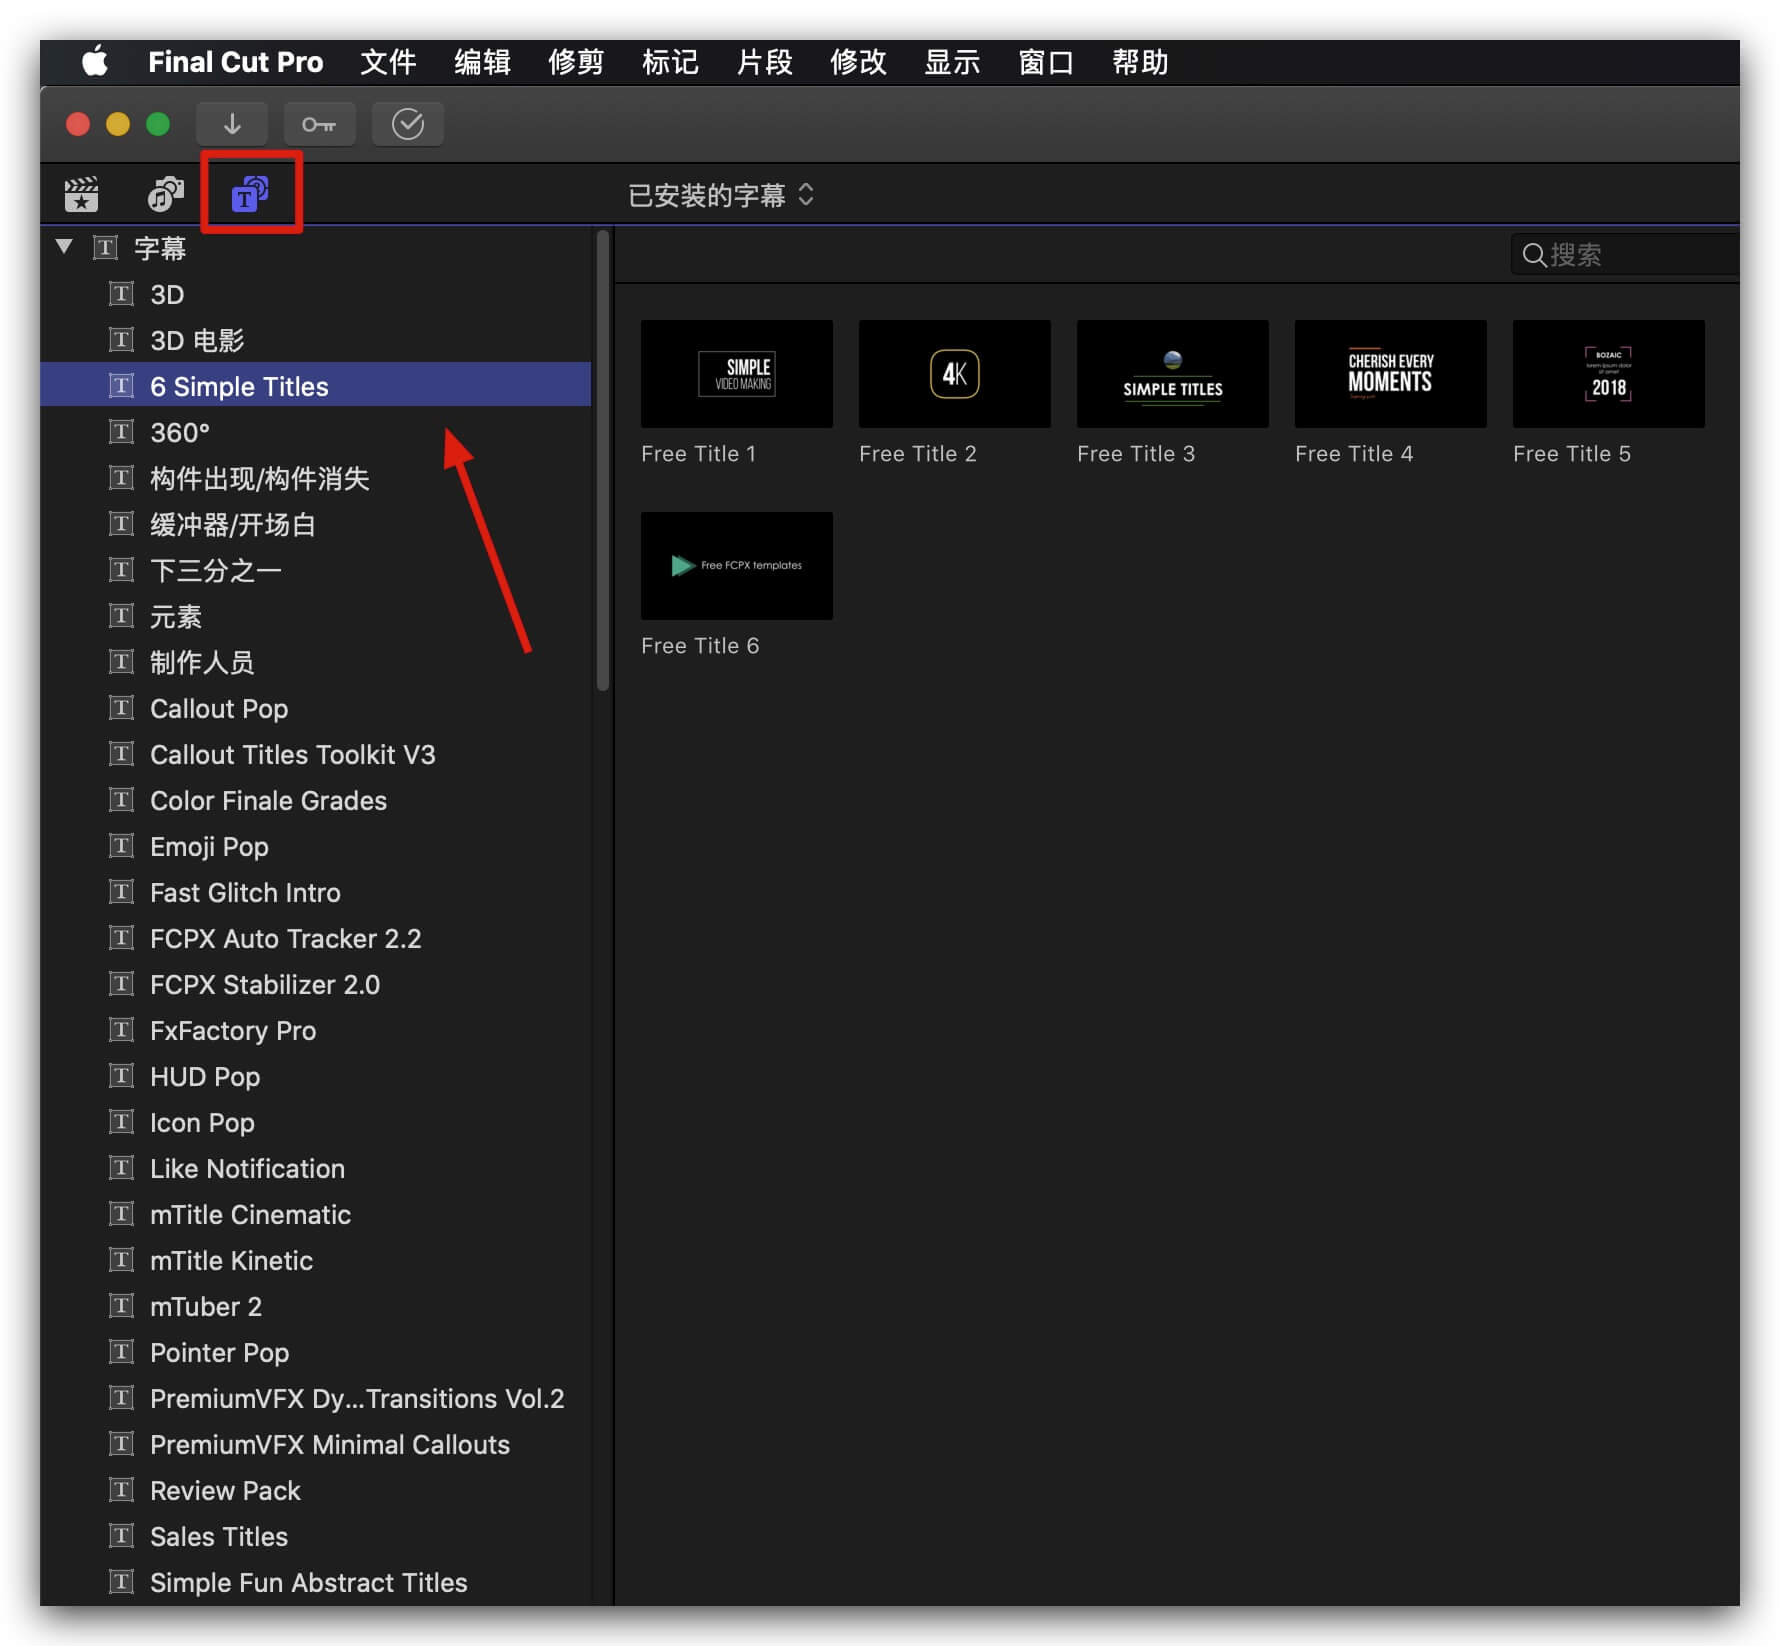Select the 构件出现/构件消失 category
The height and width of the screenshot is (1646, 1780).
pyautogui.click(x=317, y=478)
